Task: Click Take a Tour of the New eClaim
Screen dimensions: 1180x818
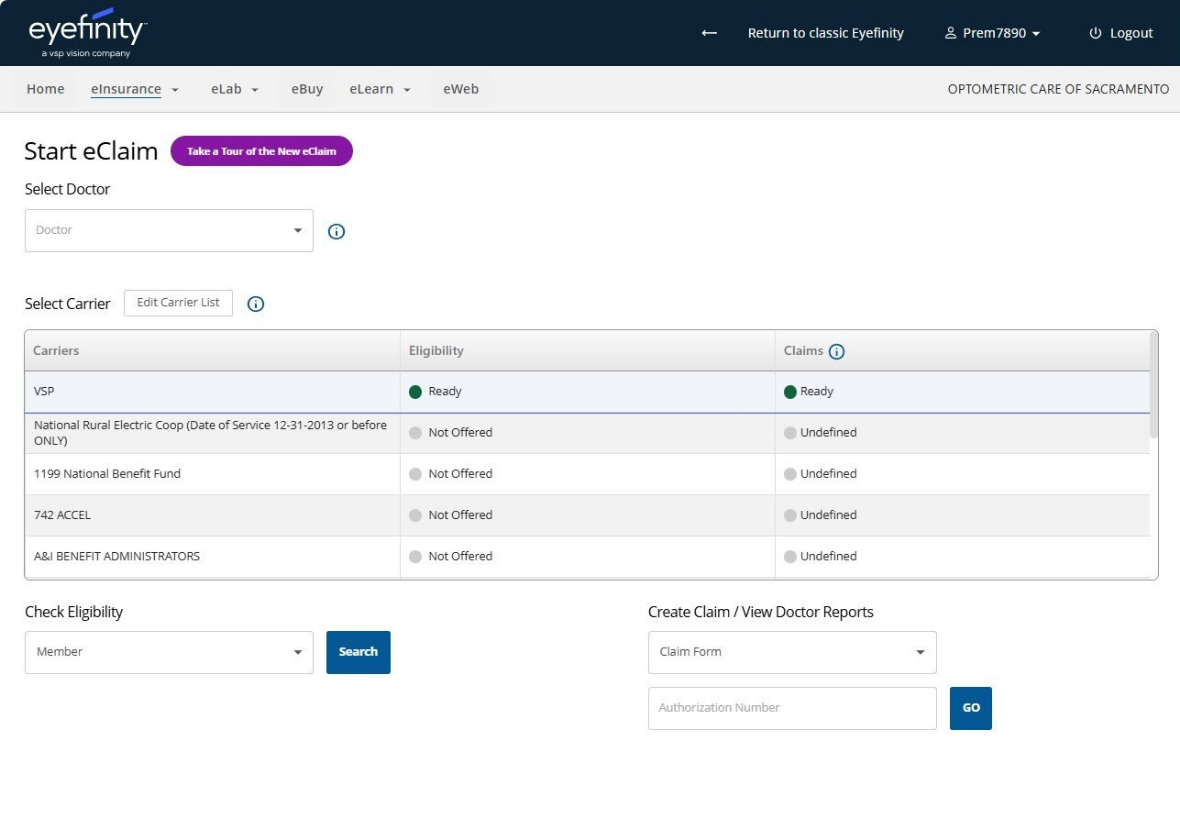Action: (262, 151)
